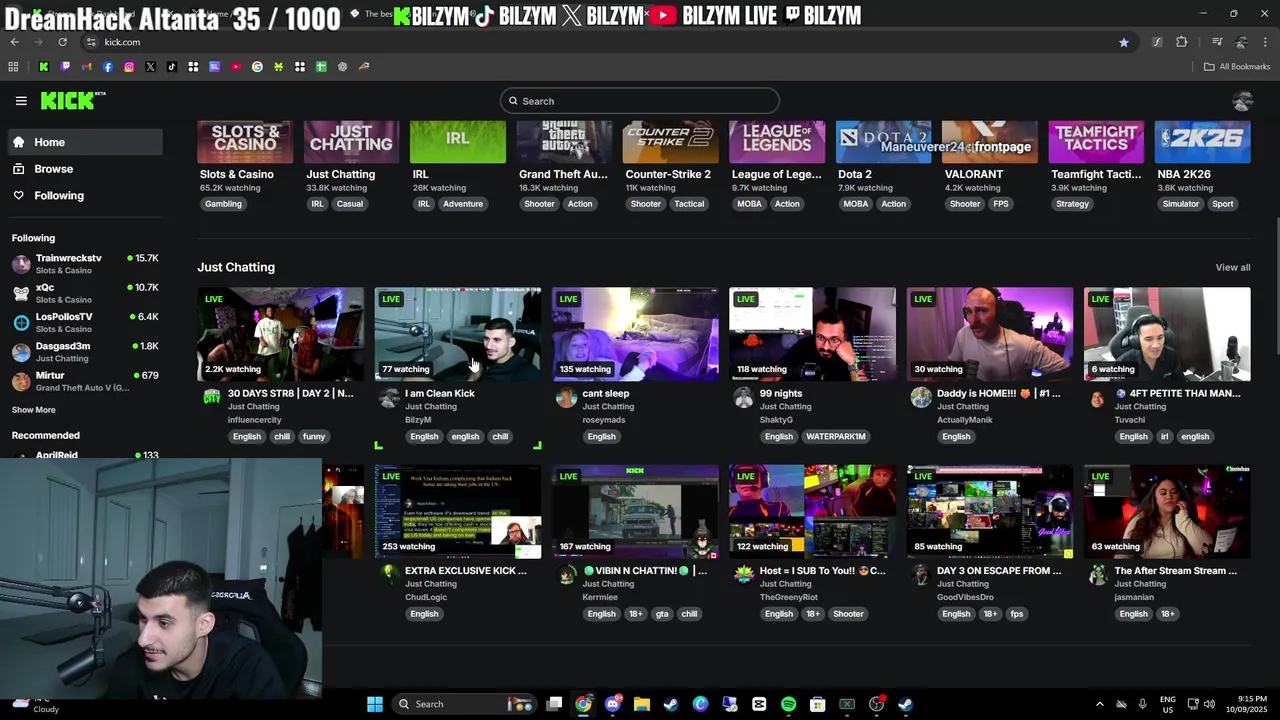Open the Facebook bookmark icon
Screen dimensions: 1280x720
click(x=108, y=67)
